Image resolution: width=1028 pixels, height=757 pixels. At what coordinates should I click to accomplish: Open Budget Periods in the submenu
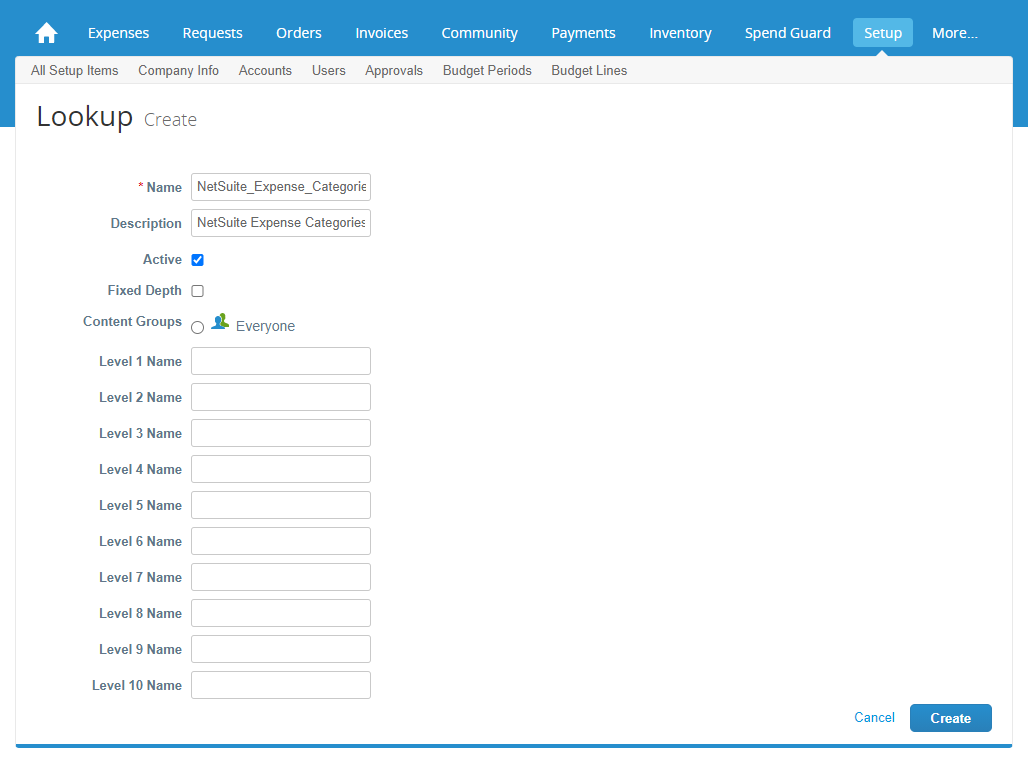pyautogui.click(x=487, y=70)
